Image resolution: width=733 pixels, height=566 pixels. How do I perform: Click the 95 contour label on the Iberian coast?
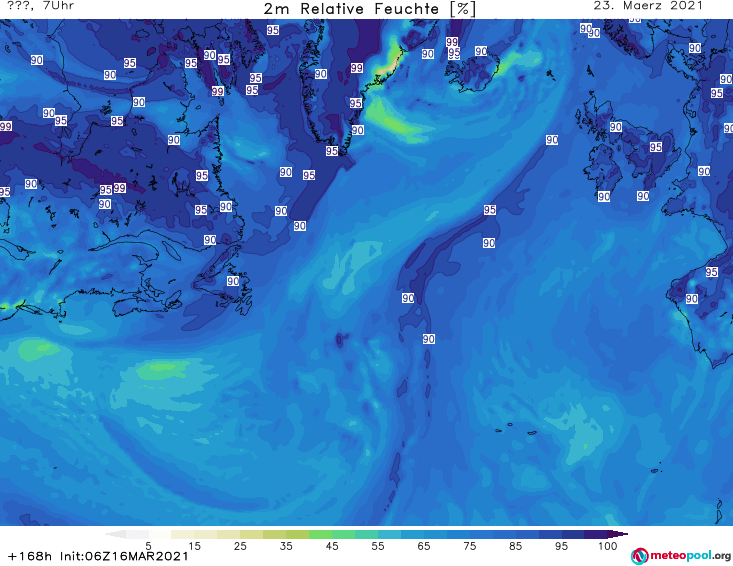[x=711, y=272]
